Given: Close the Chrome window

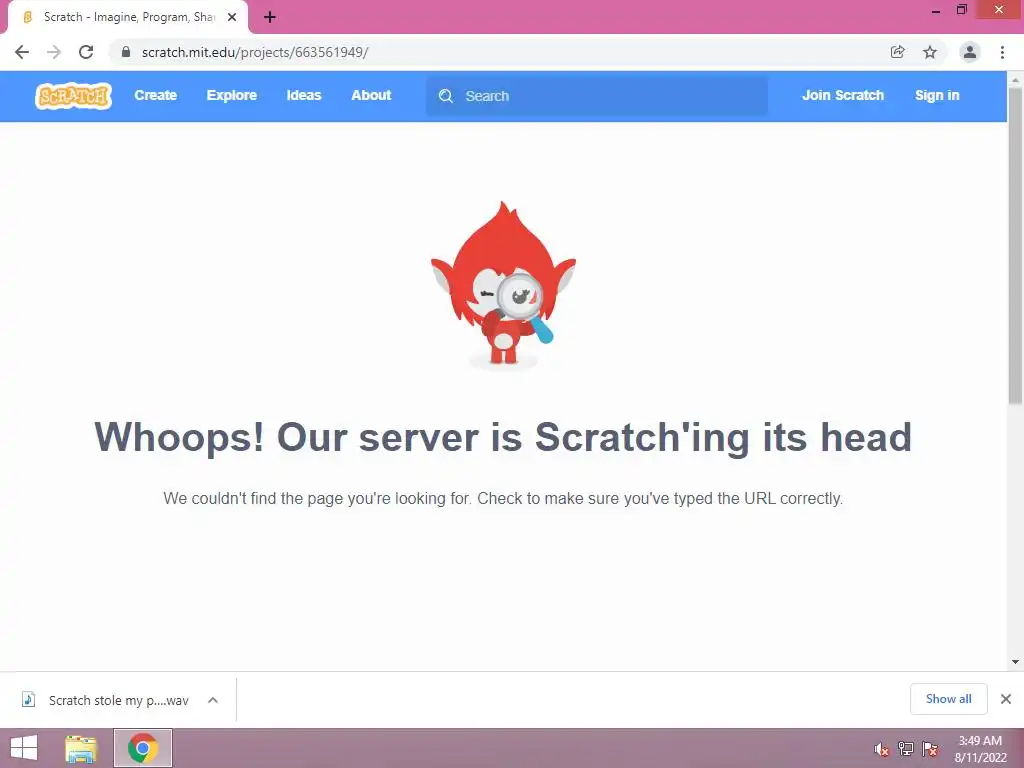Looking at the screenshot, I should pos(999,10).
